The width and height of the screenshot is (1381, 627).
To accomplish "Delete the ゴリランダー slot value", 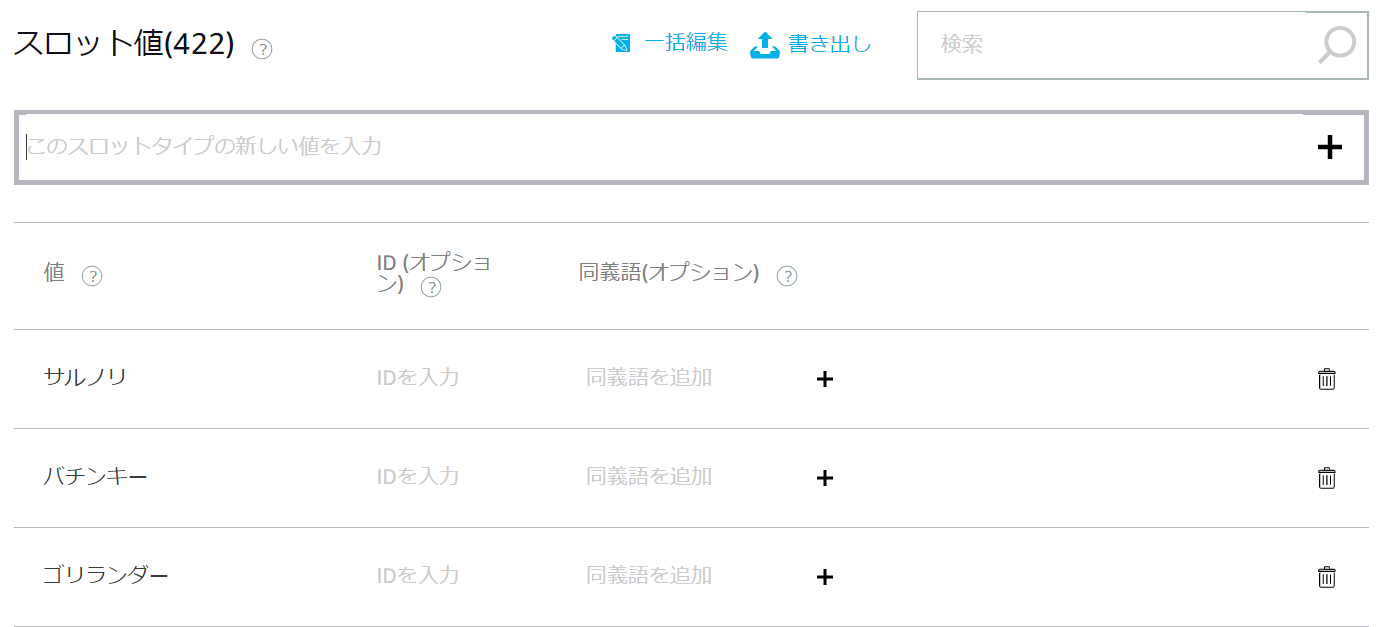I will point(1327,577).
